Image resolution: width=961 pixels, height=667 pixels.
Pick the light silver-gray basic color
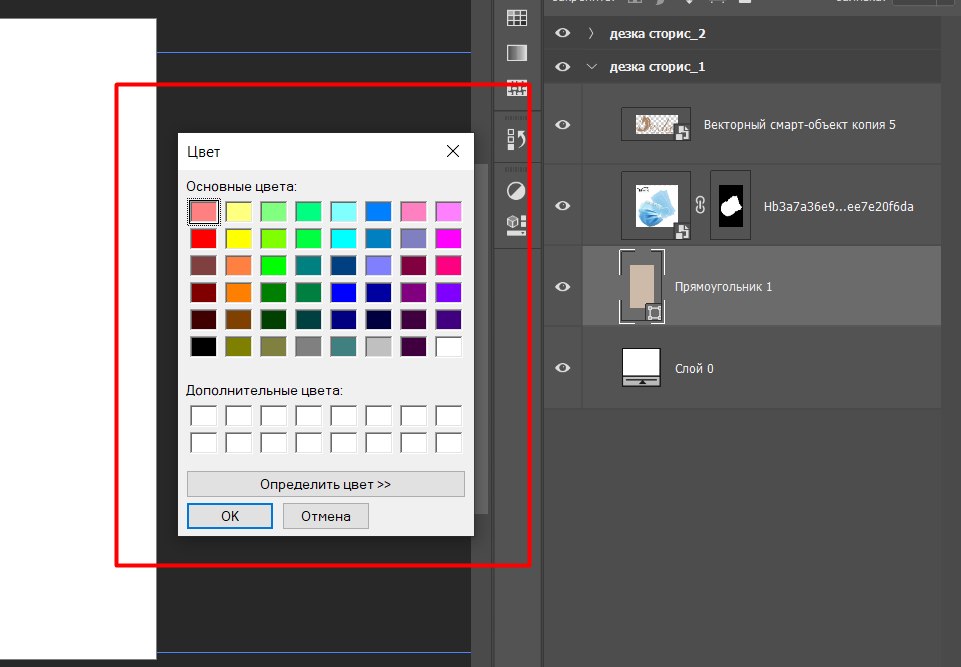[x=378, y=346]
